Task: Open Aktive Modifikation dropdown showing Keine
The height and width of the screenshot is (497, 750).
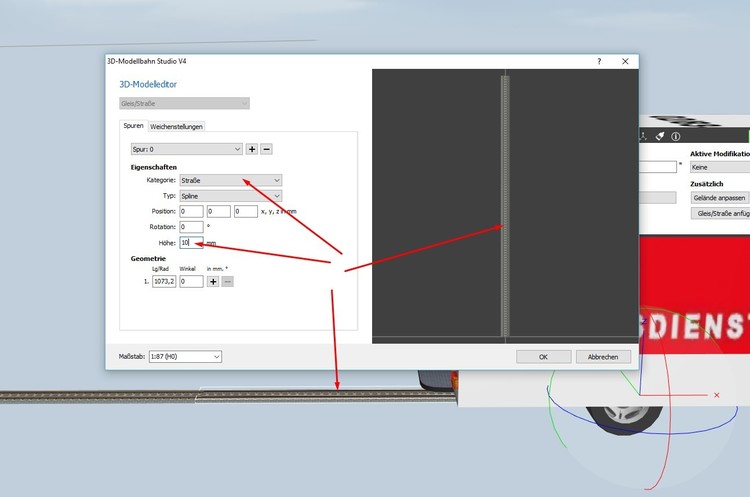Action: (x=720, y=167)
